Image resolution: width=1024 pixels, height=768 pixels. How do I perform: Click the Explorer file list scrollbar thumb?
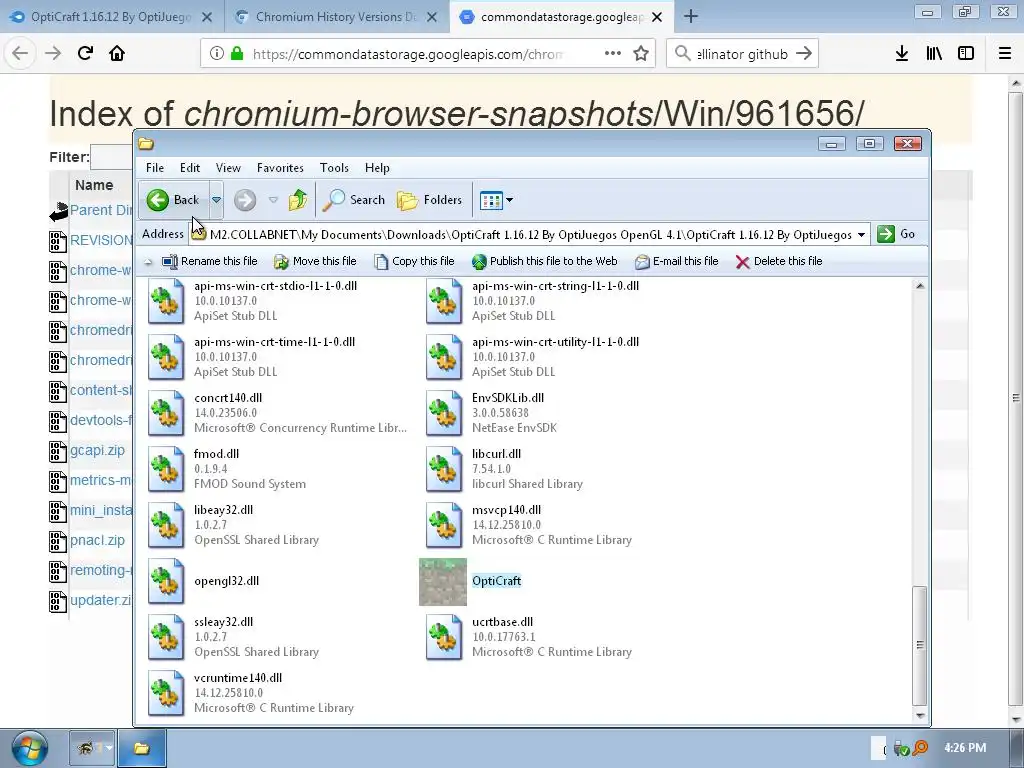pos(920,645)
